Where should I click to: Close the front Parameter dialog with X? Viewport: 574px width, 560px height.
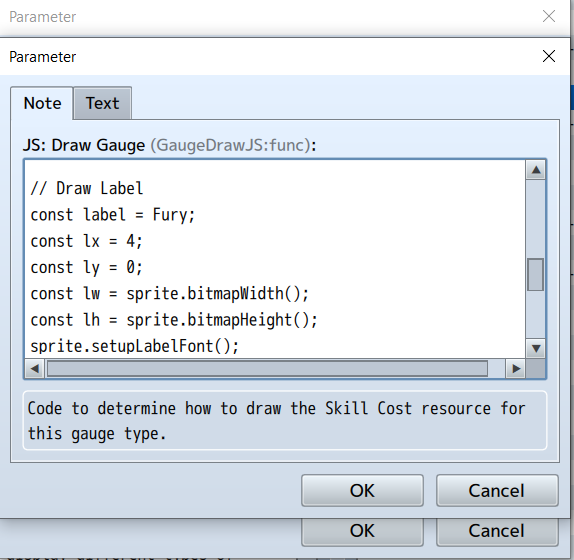pos(549,56)
